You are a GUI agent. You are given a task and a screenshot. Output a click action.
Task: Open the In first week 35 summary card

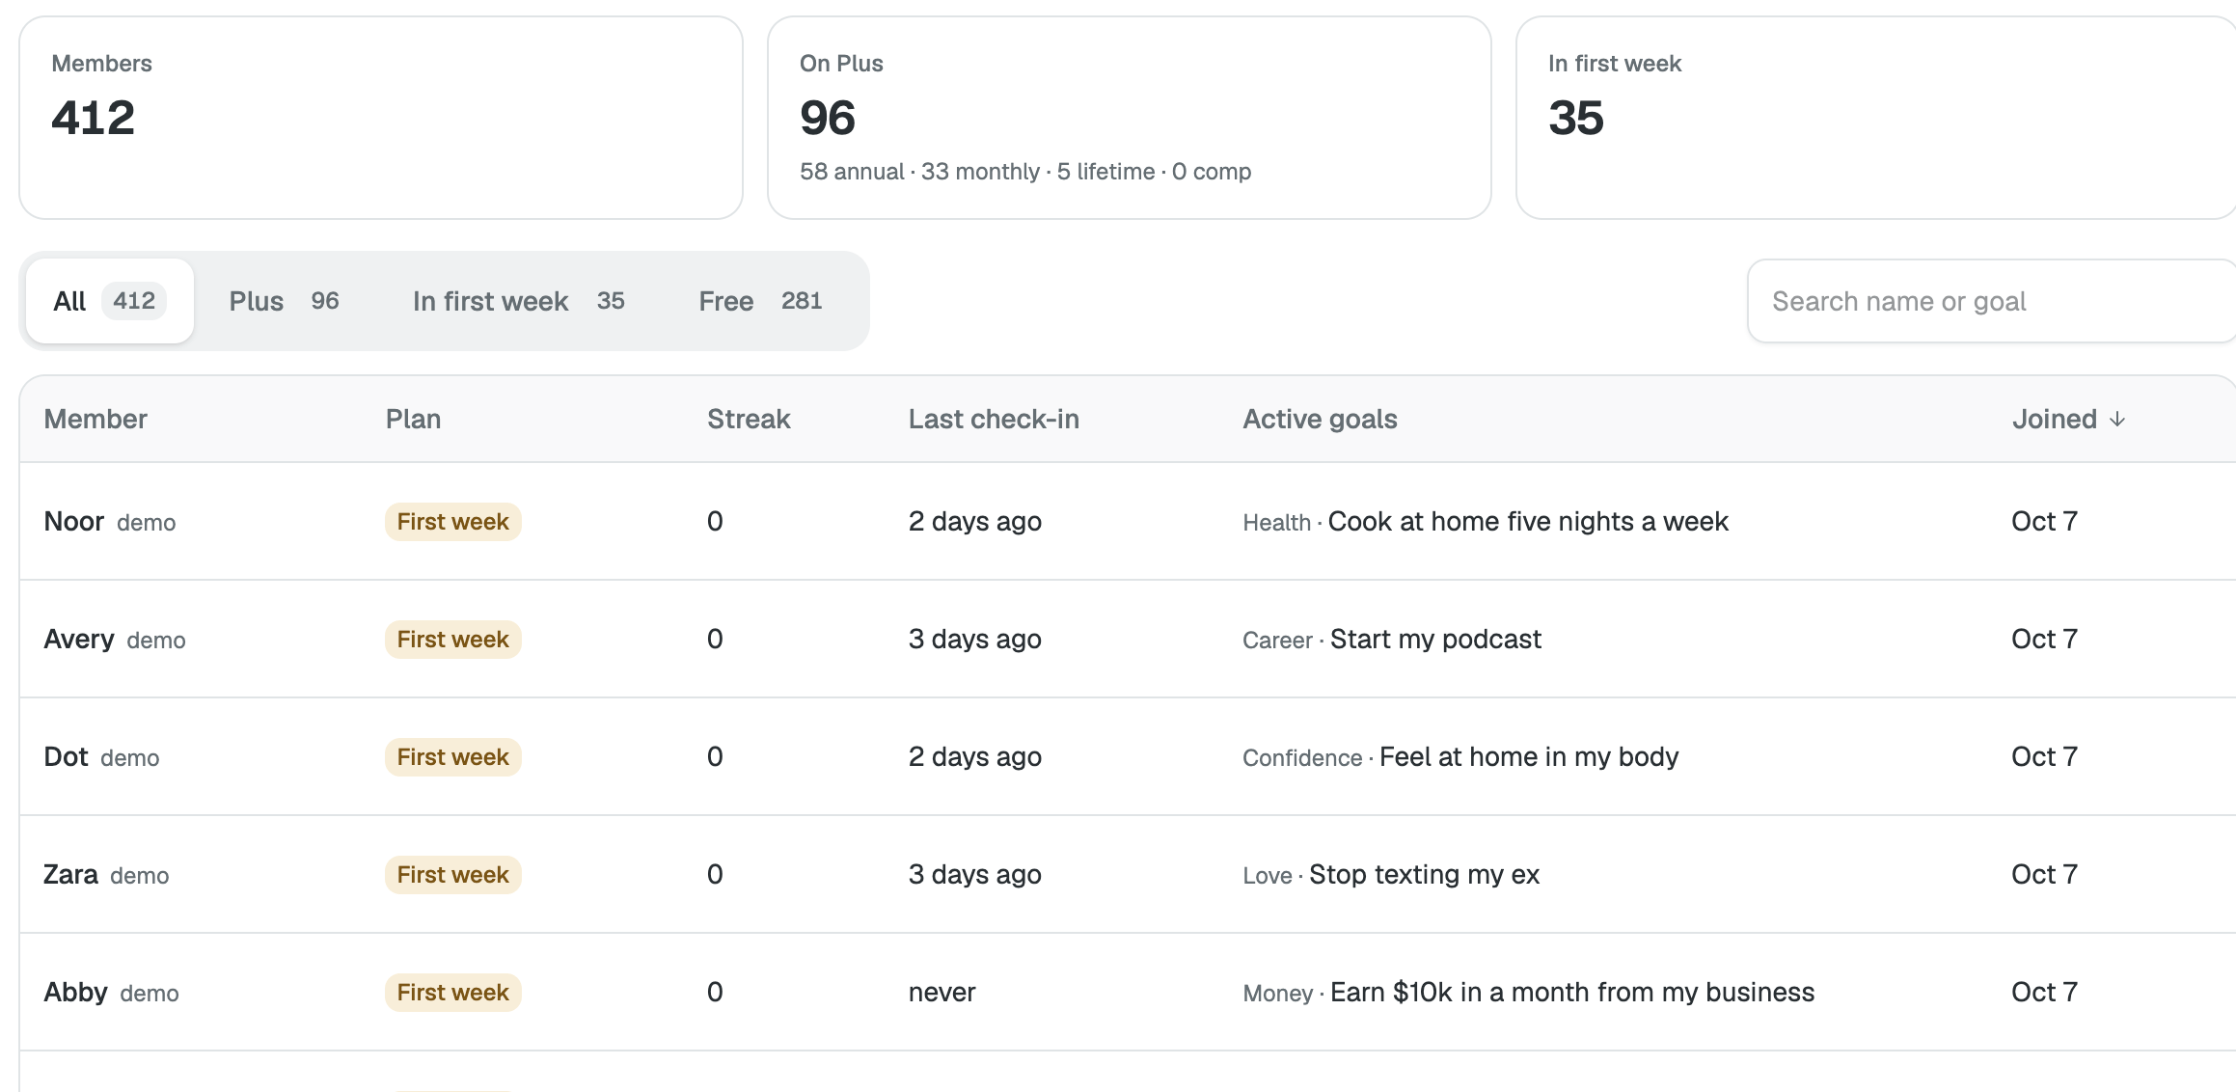click(x=1876, y=117)
